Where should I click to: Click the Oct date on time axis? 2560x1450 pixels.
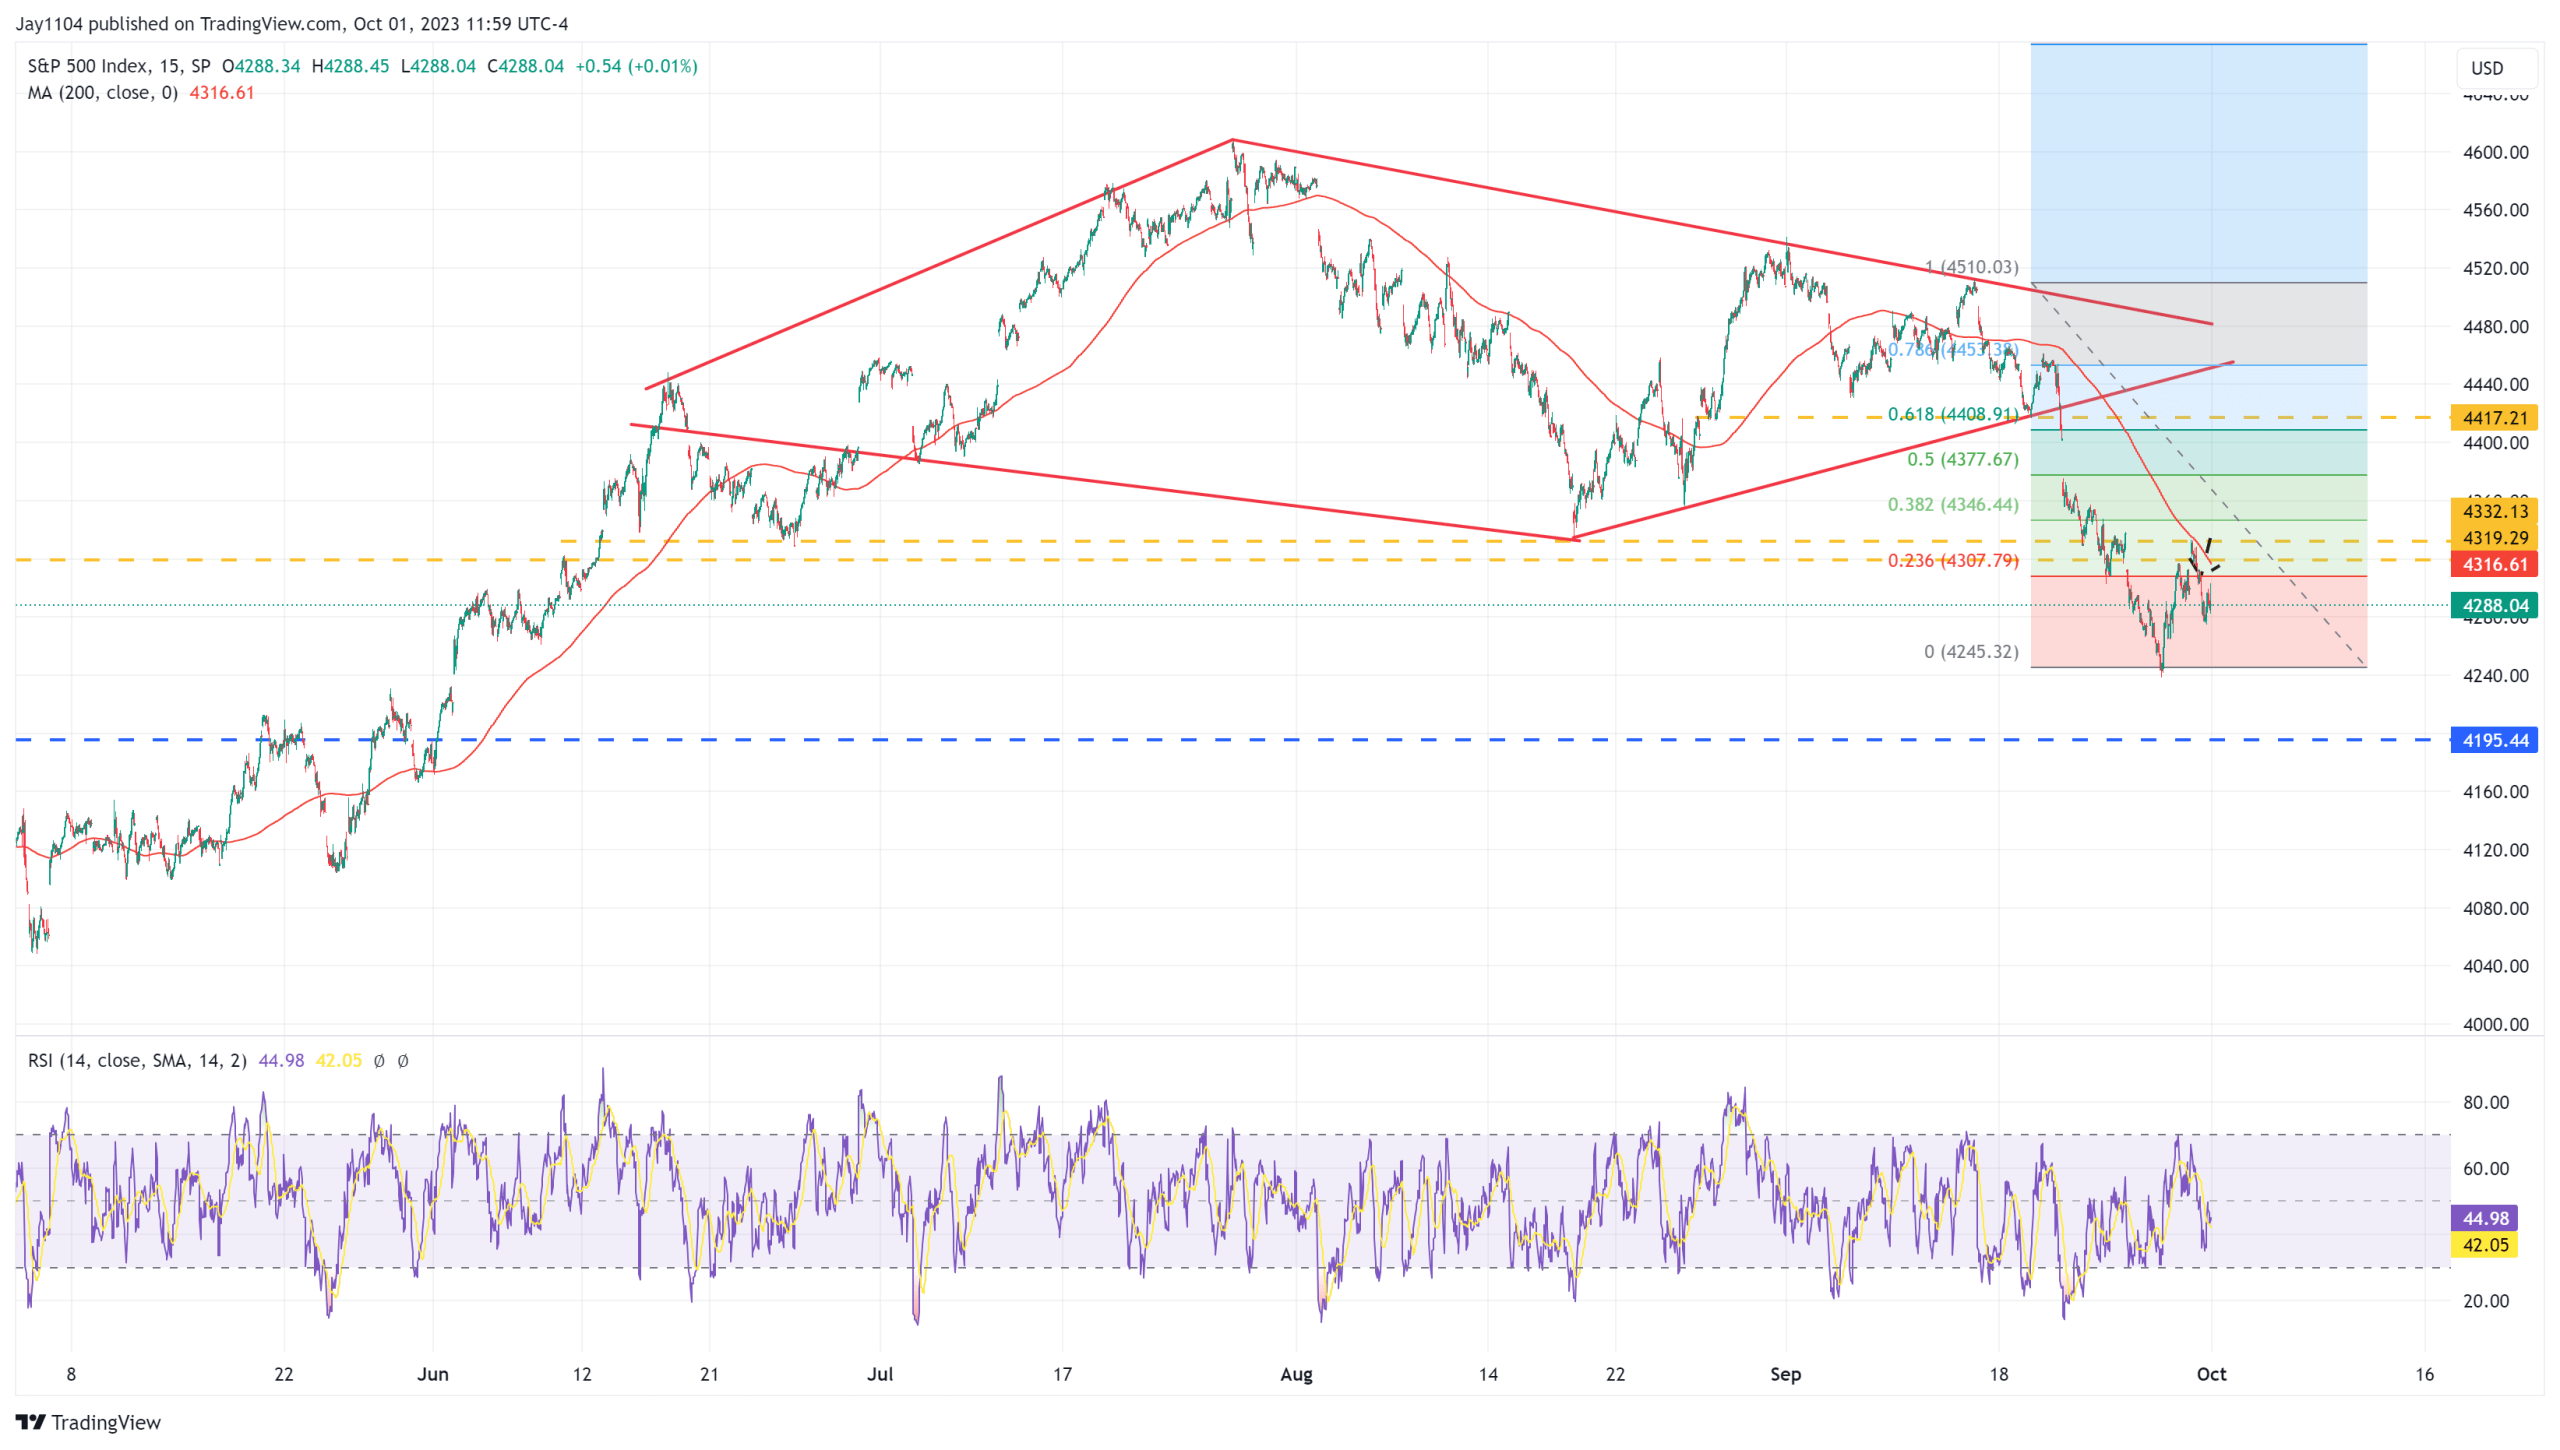point(2211,1374)
